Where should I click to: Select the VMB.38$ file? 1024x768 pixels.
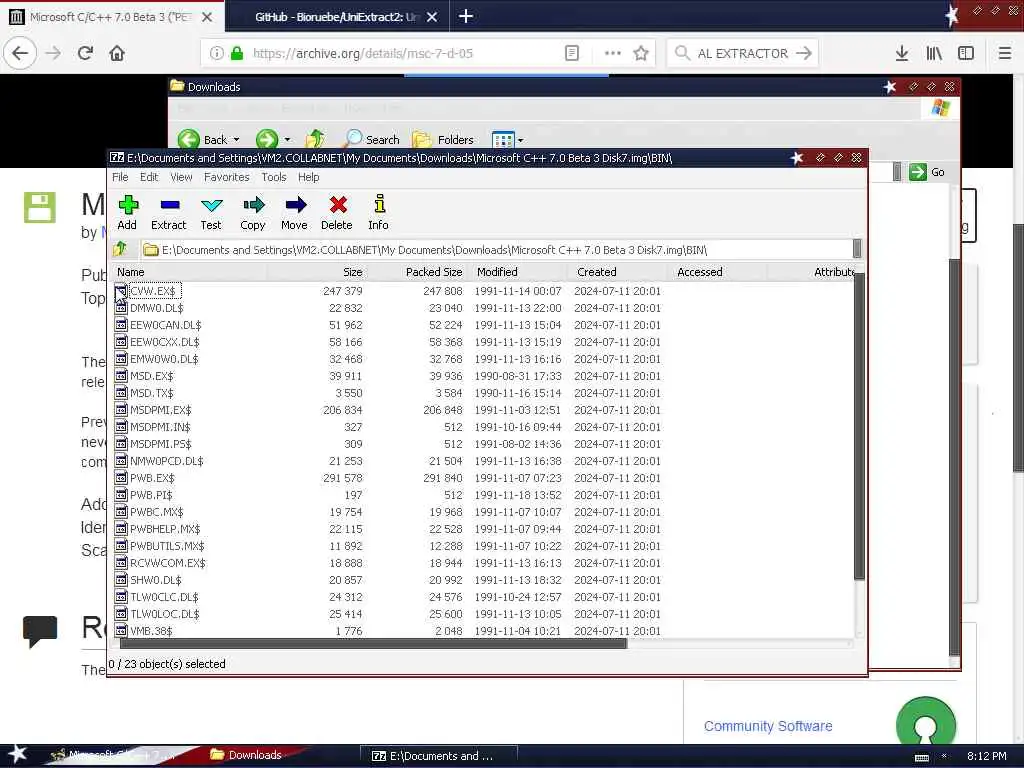pos(151,631)
